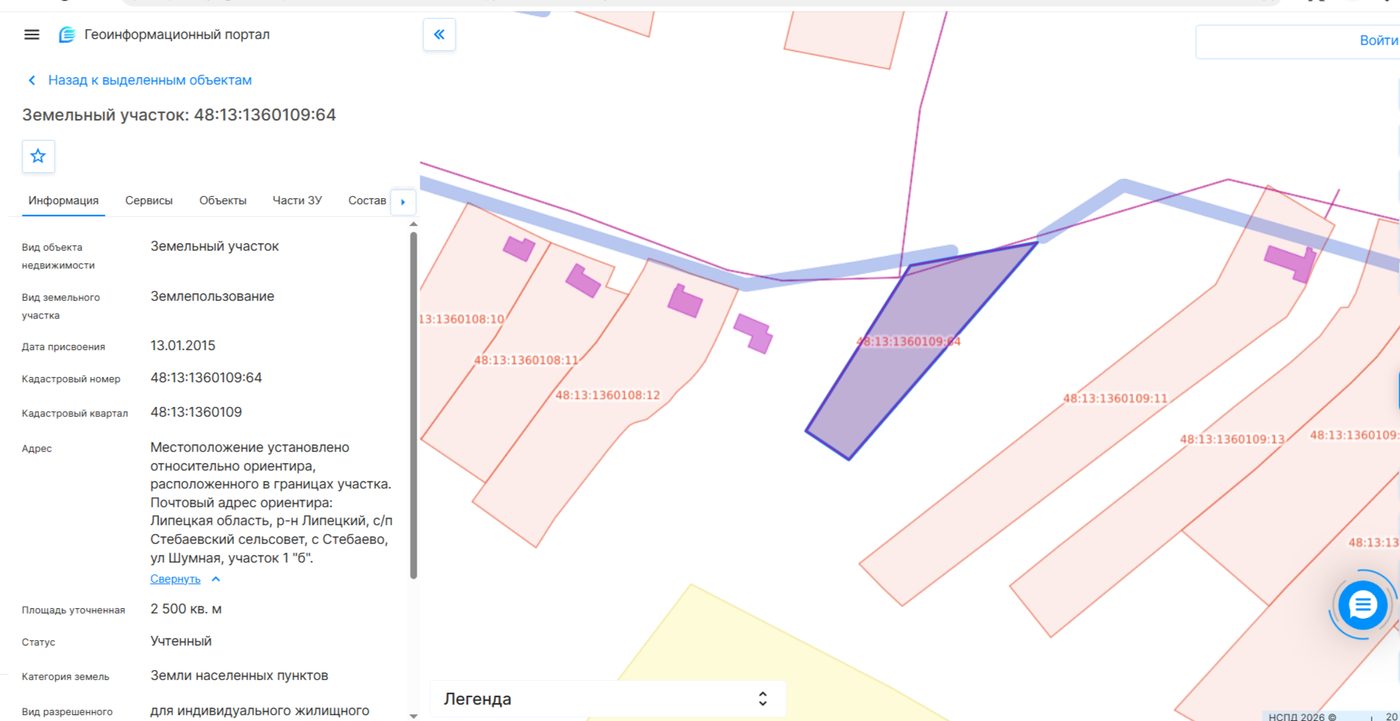Screen dimensions: 1400x721
Task: Add parcel to favorites with star icon
Action: pyautogui.click(x=38, y=156)
